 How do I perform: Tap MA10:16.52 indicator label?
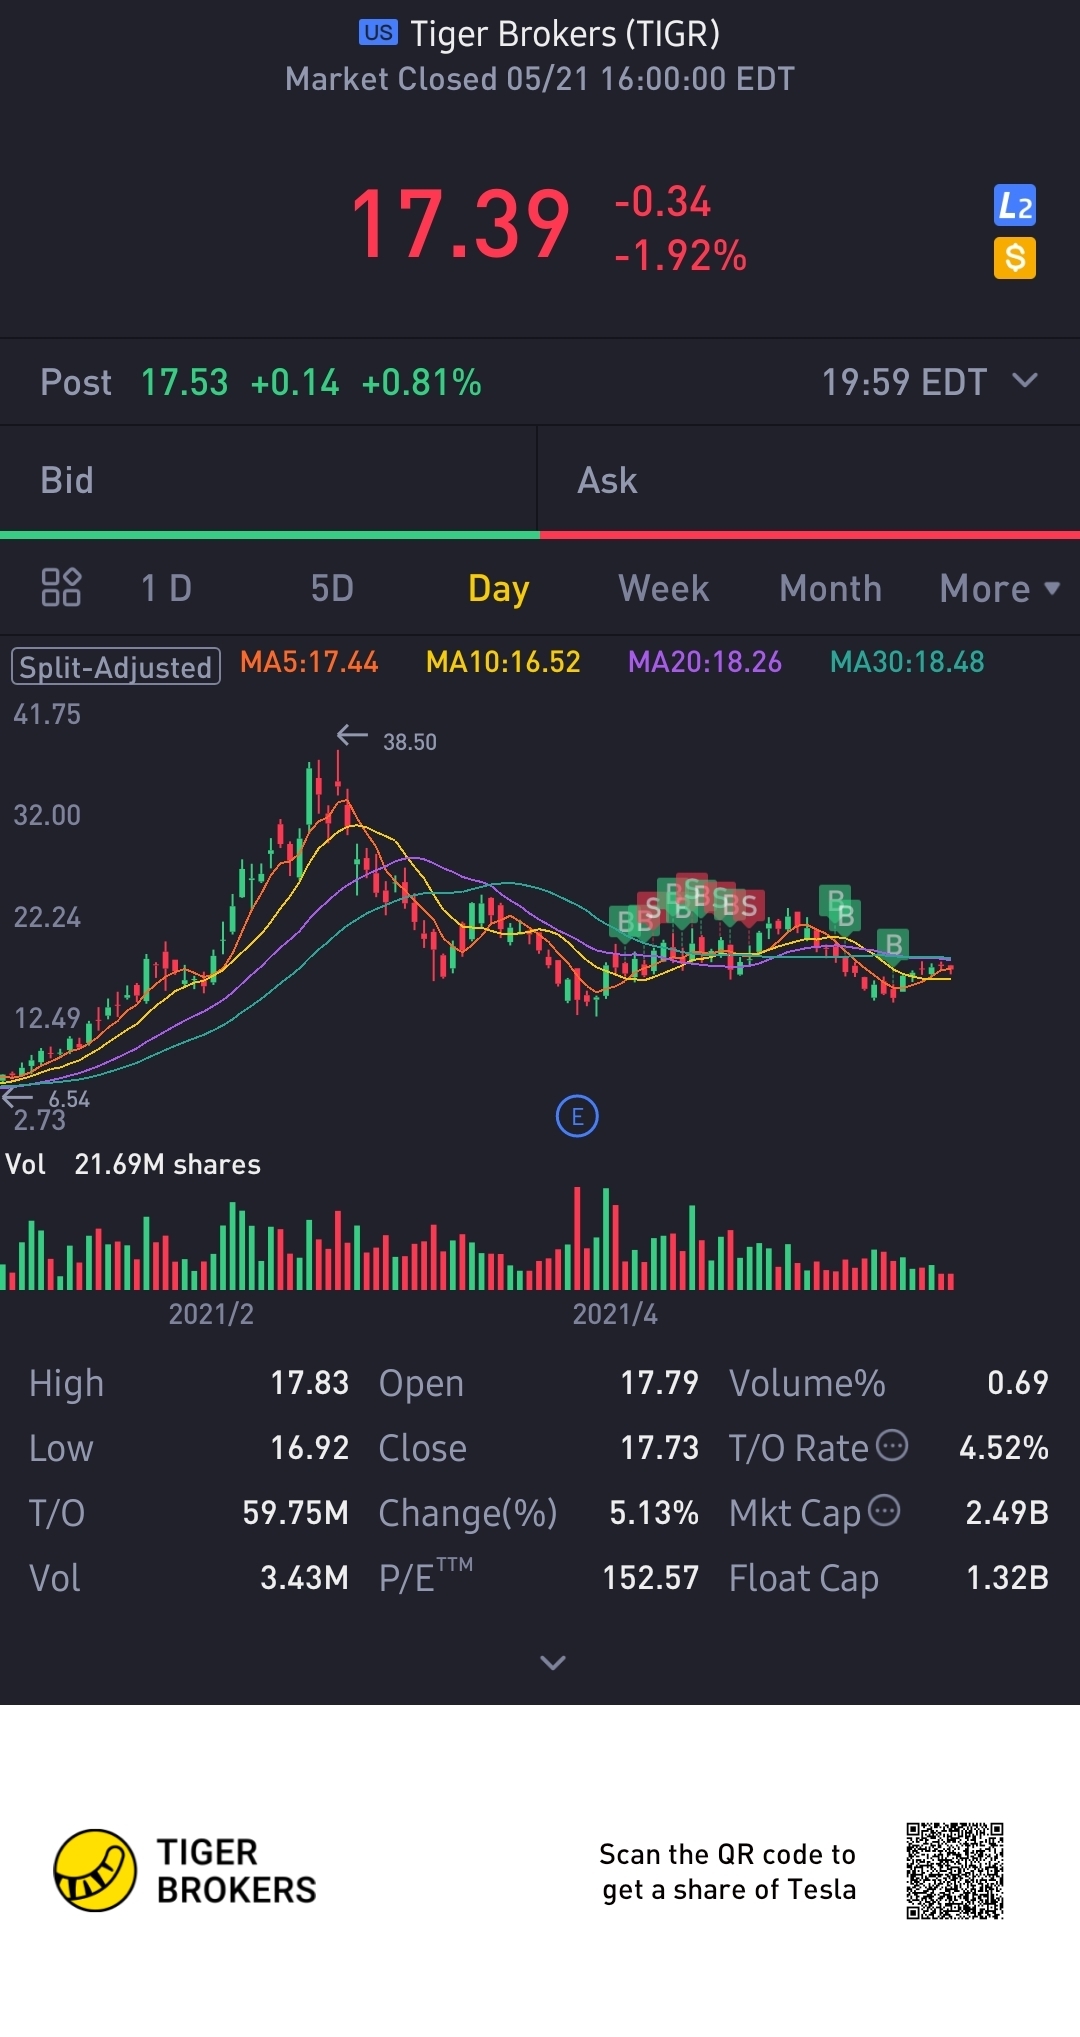click(x=503, y=662)
